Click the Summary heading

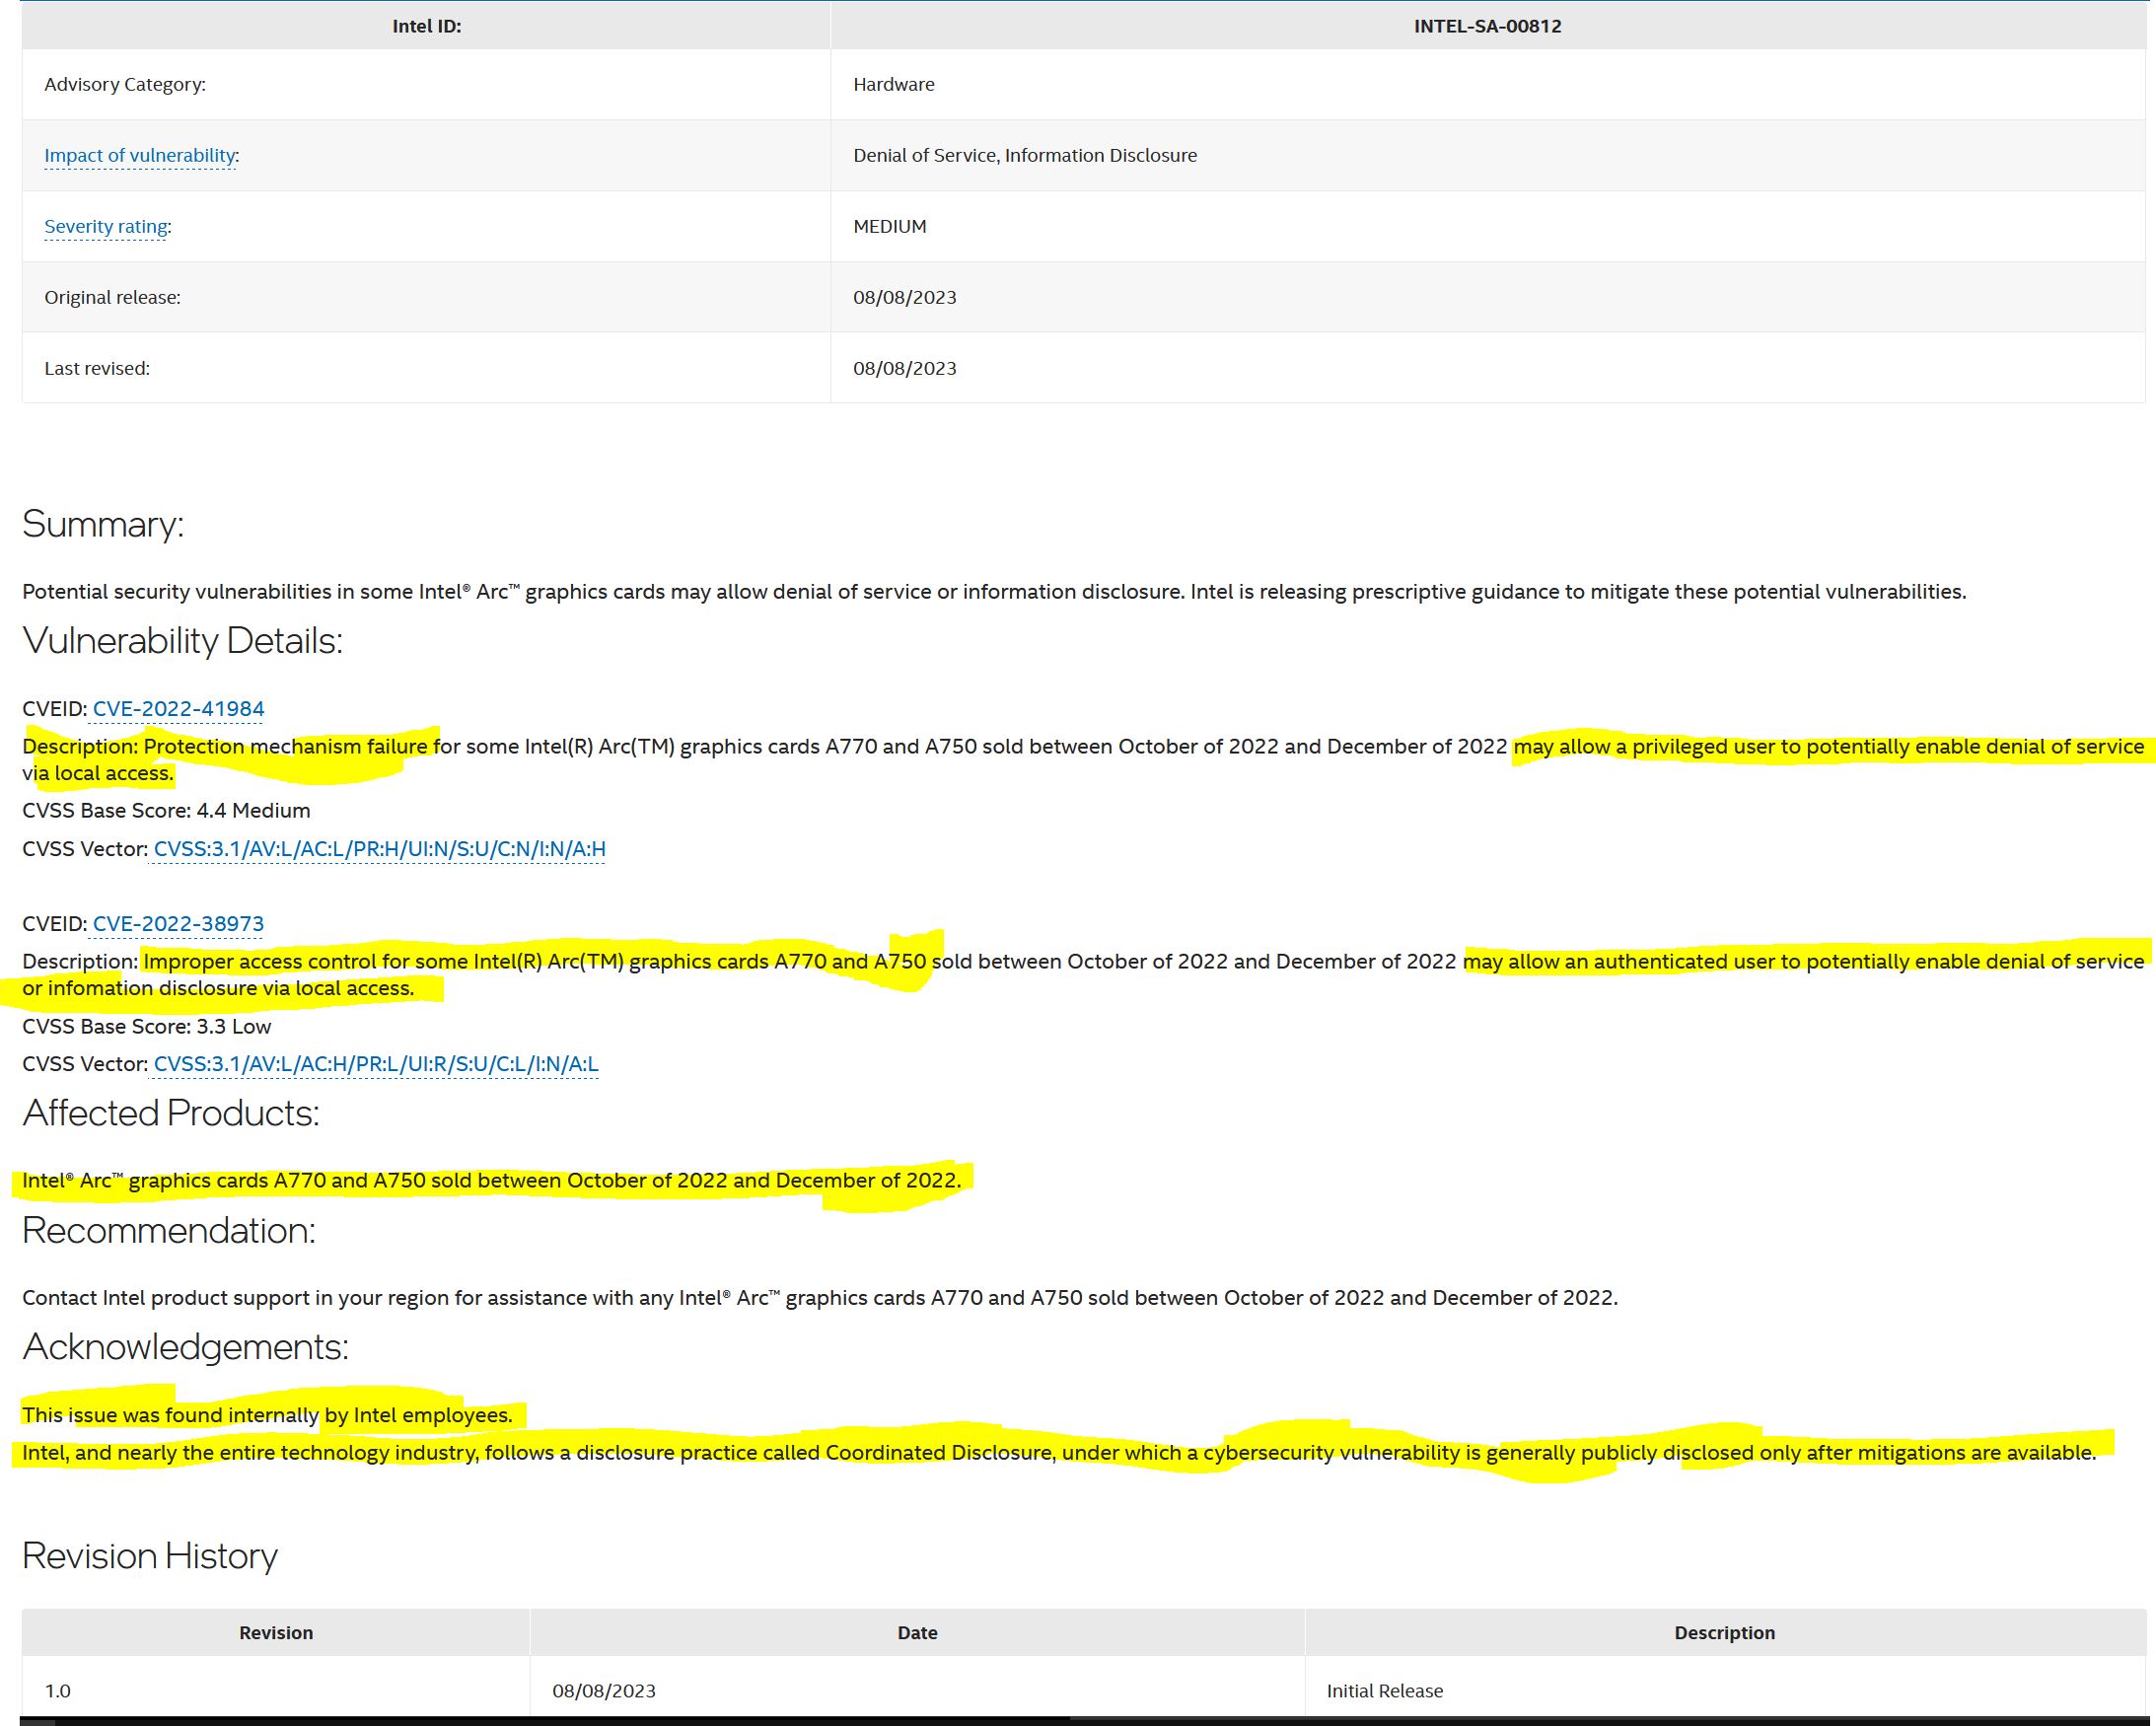(103, 524)
